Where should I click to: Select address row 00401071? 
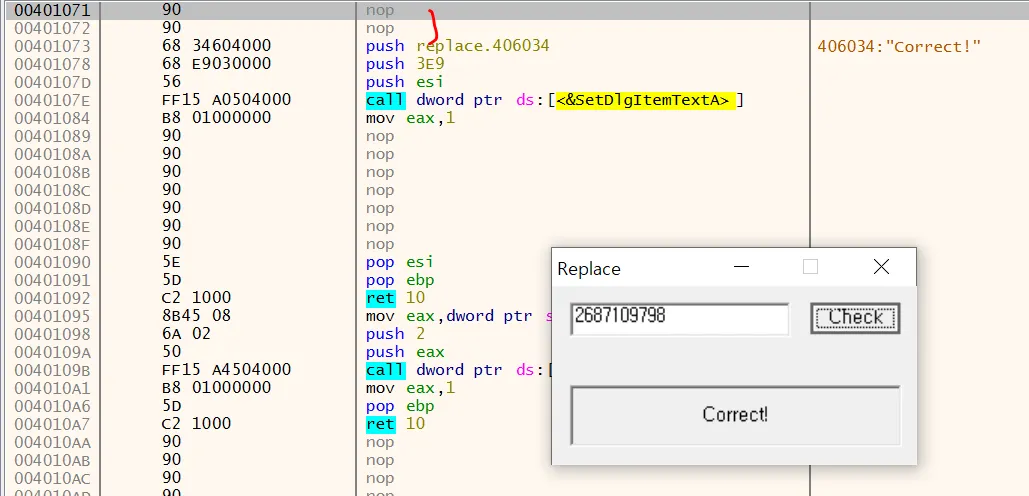[52, 10]
